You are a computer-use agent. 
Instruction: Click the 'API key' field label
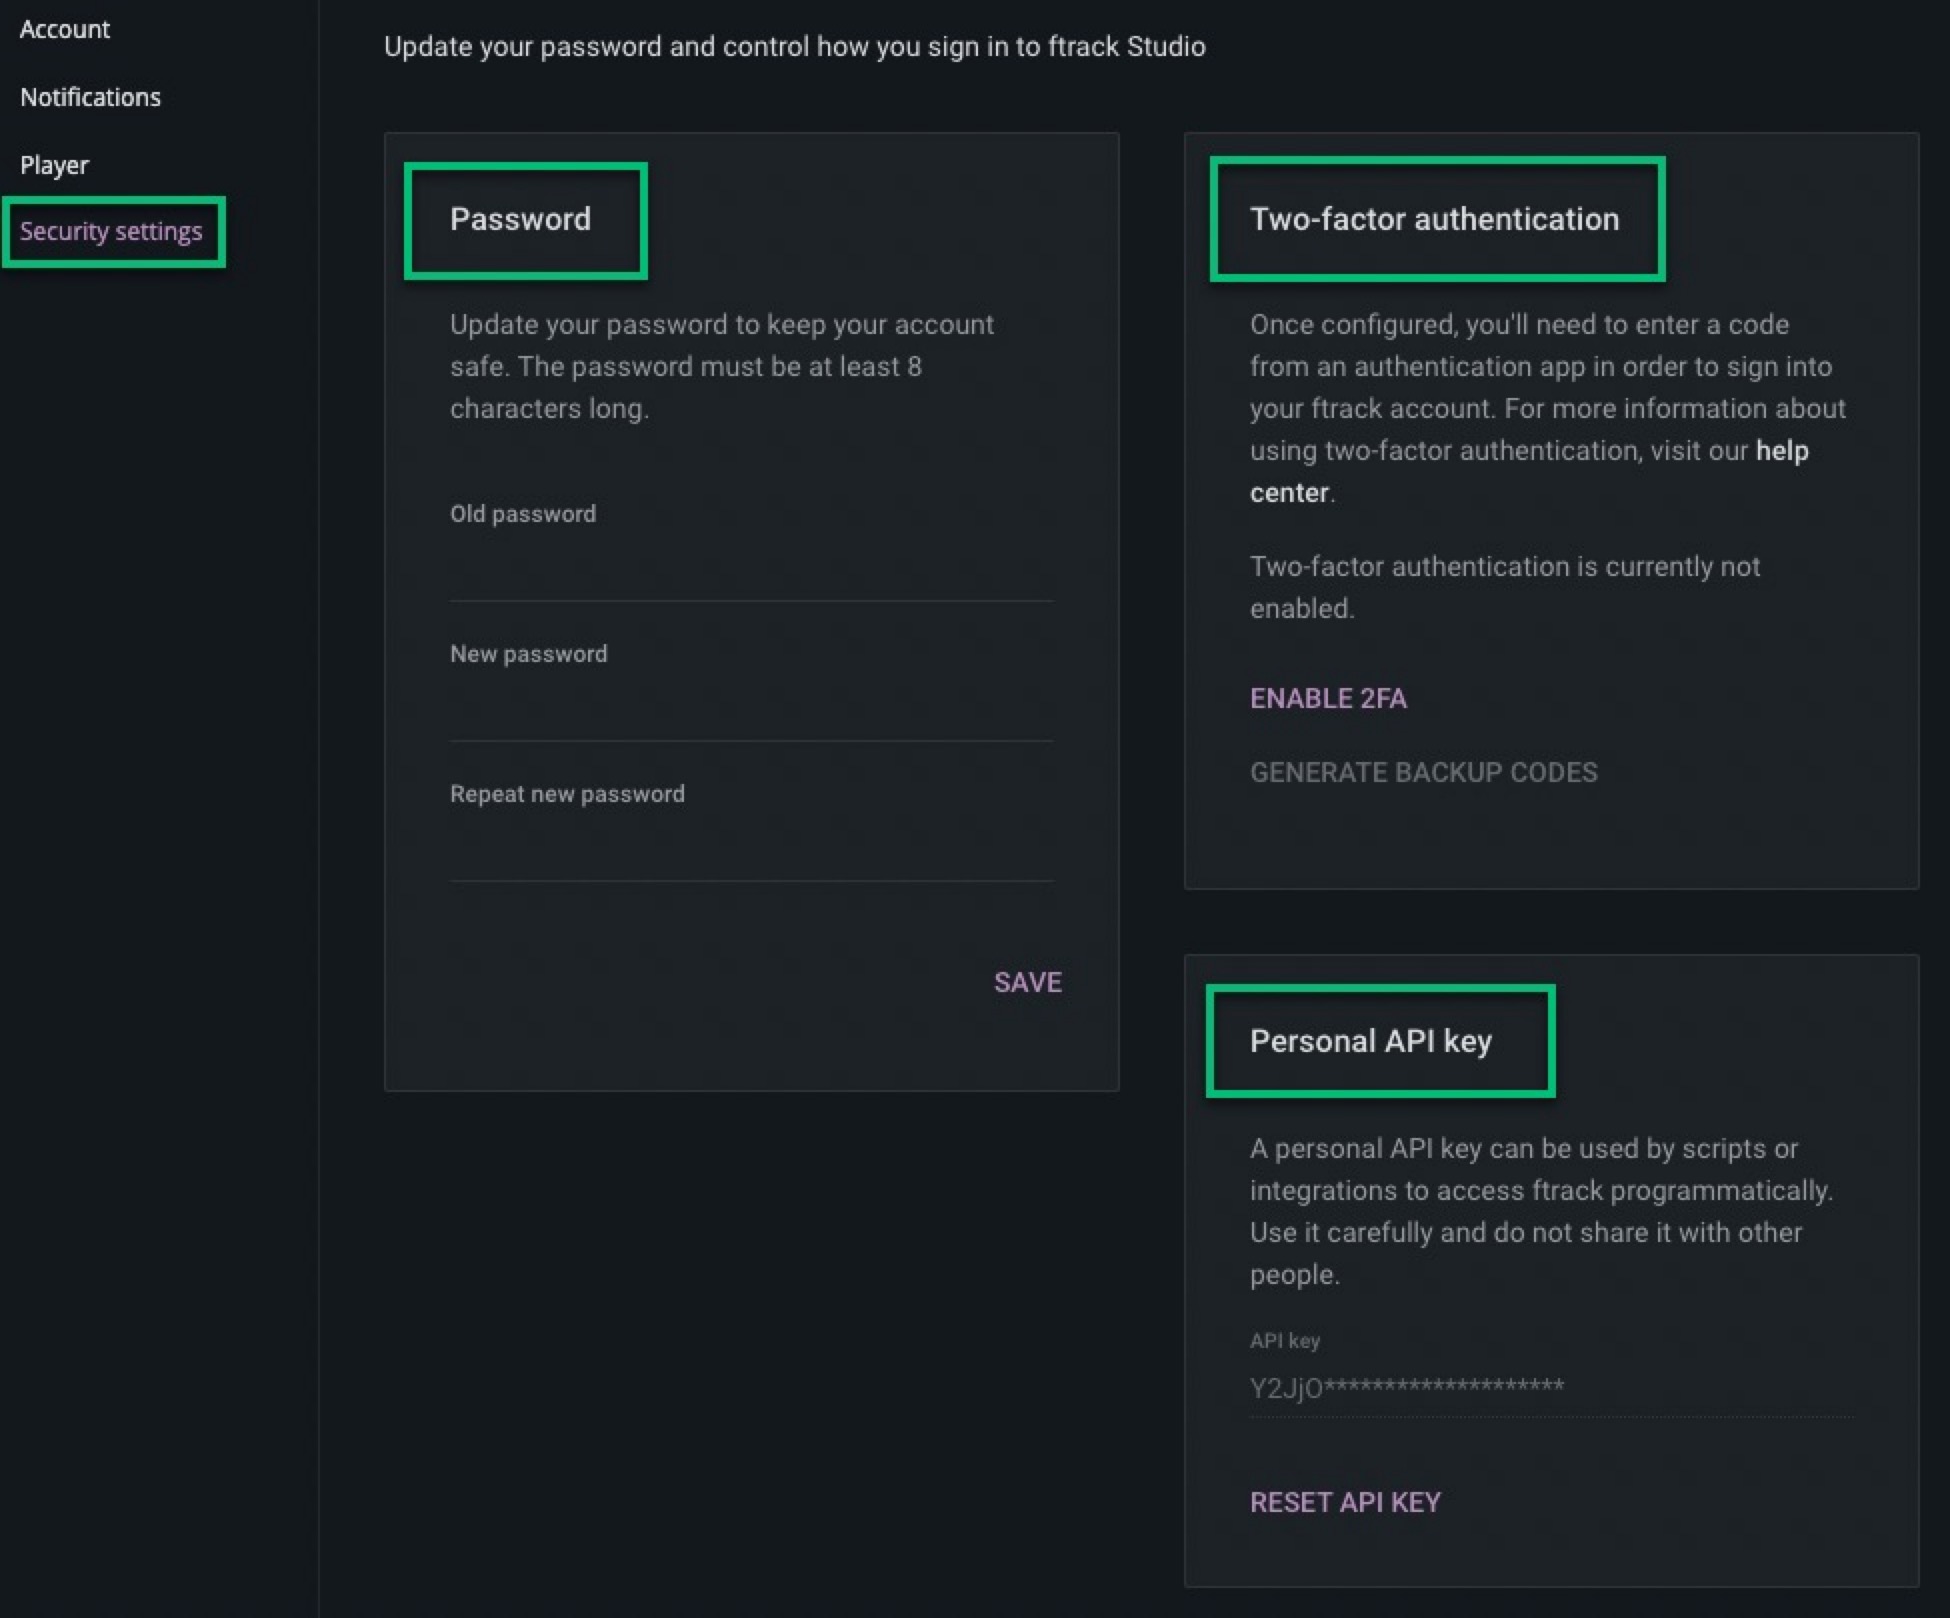(x=1284, y=1341)
